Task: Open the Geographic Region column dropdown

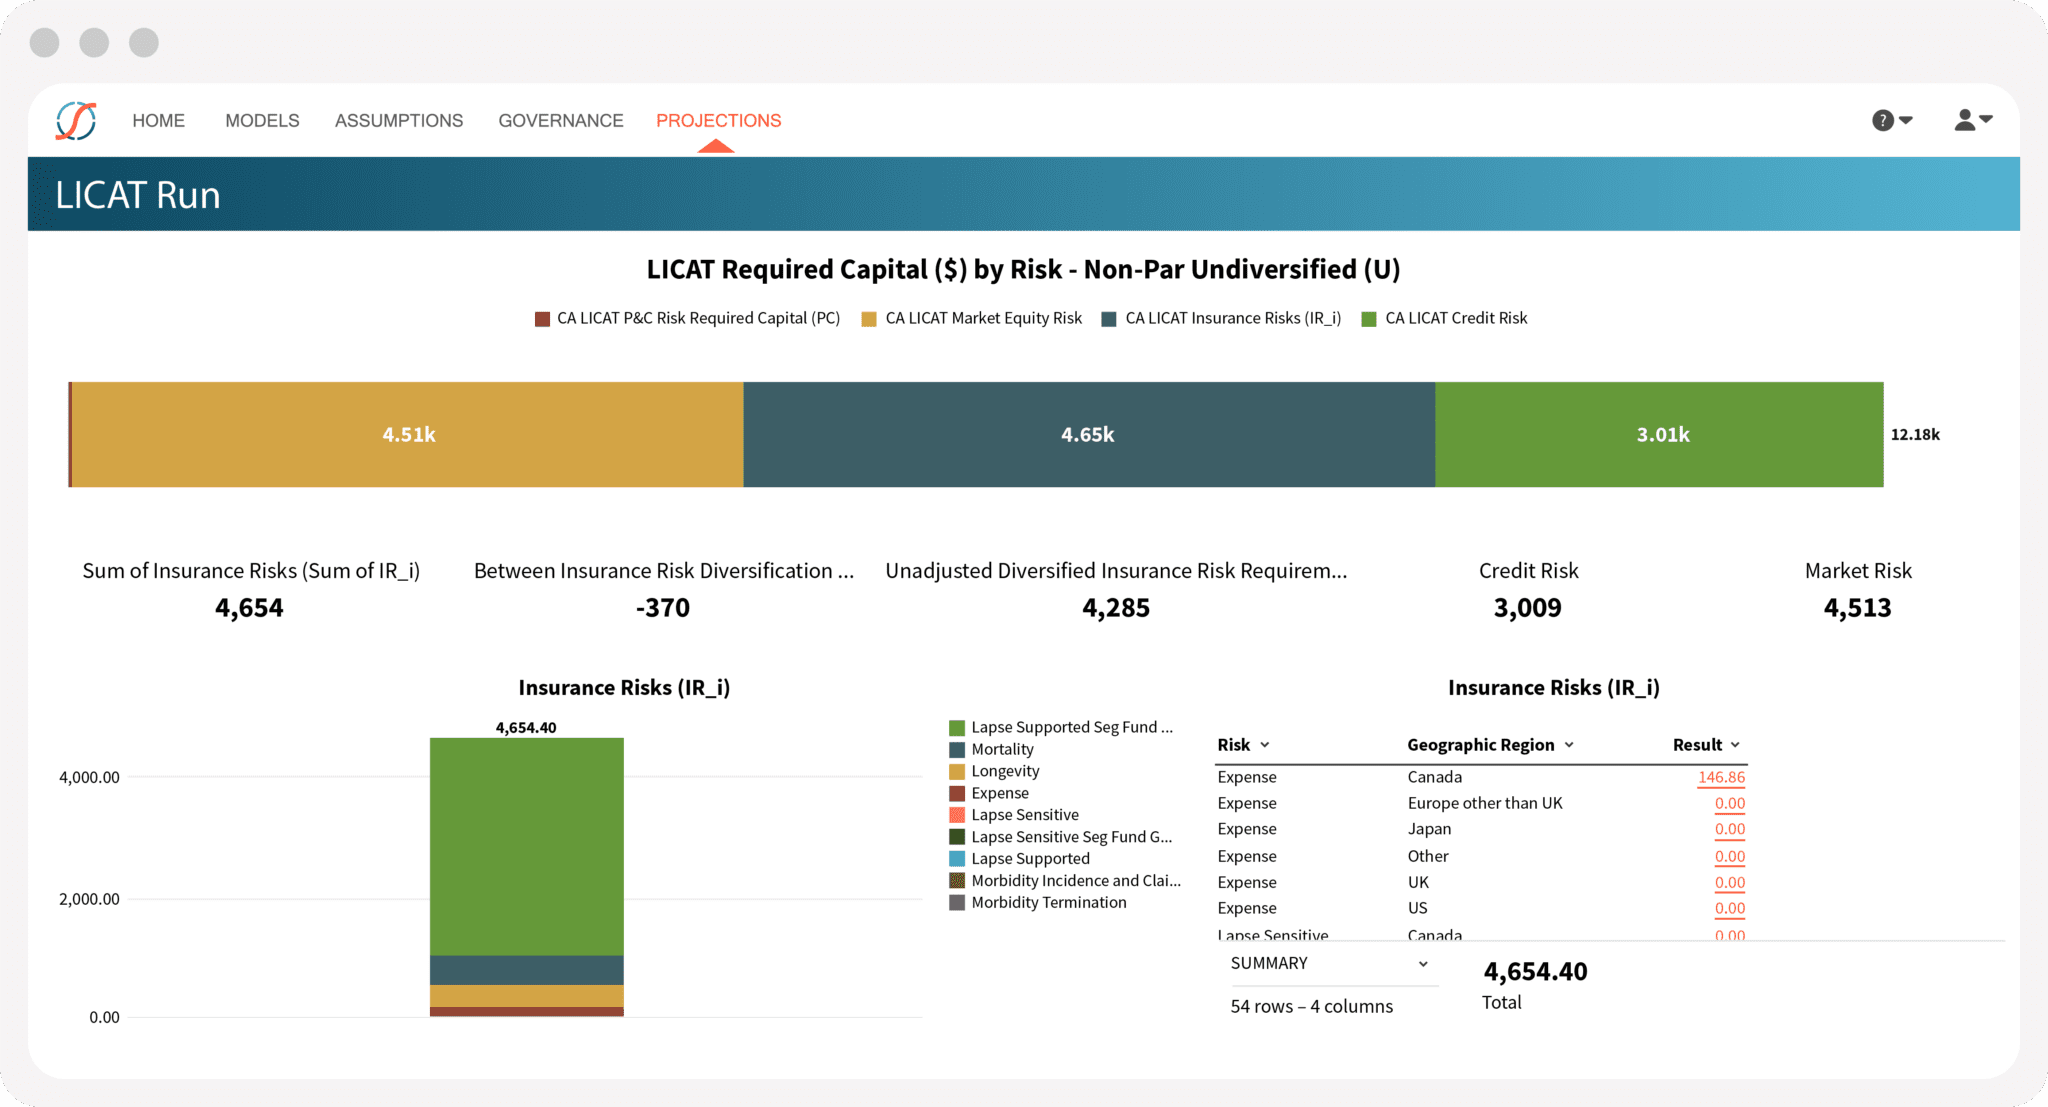Action: click(x=1570, y=745)
